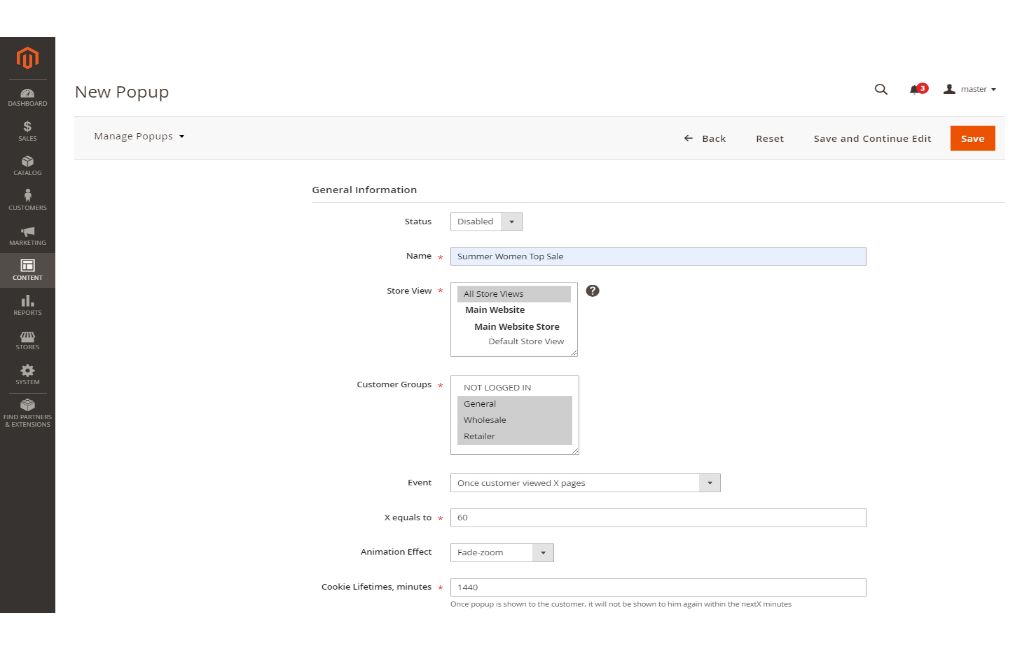Open the notifications bell icon
1024x650 pixels.
[x=918, y=89]
